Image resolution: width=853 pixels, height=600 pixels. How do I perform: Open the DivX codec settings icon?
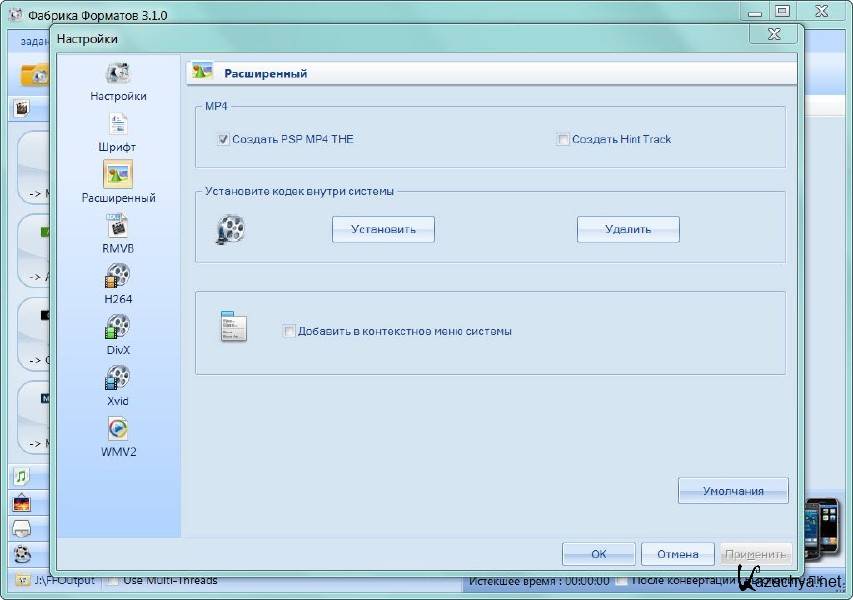point(118,327)
